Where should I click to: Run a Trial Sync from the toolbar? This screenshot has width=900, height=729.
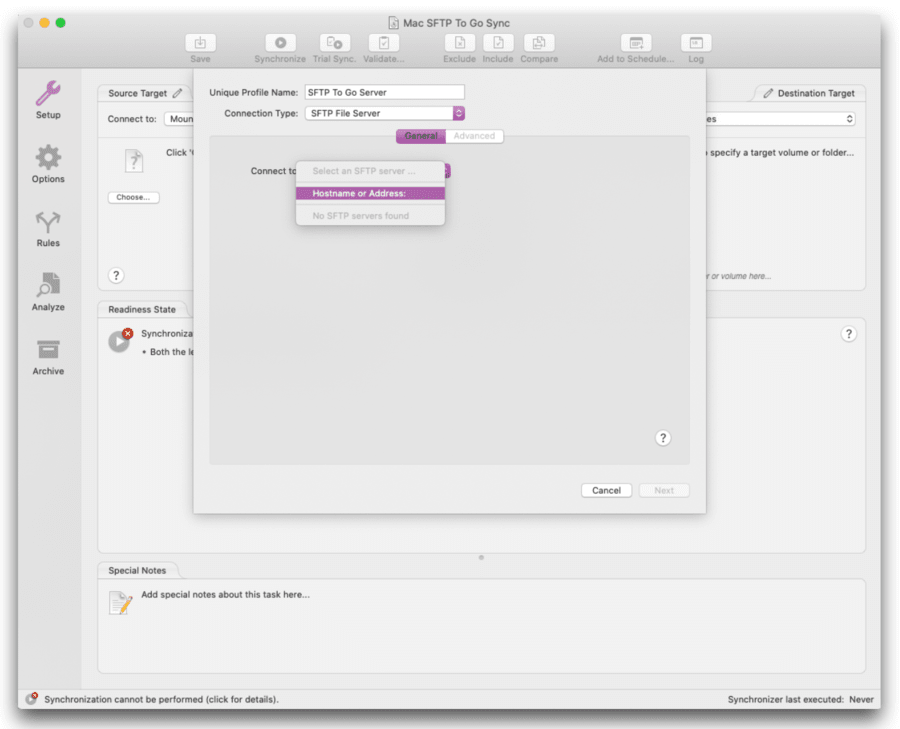[332, 44]
